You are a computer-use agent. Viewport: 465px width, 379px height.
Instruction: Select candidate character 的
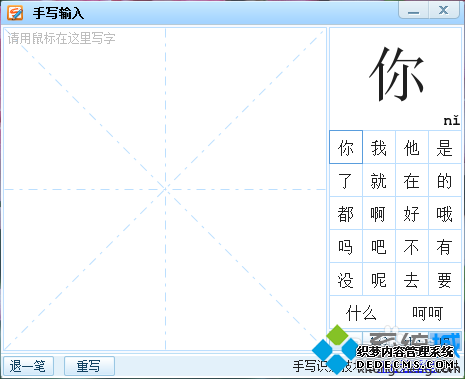click(x=445, y=180)
